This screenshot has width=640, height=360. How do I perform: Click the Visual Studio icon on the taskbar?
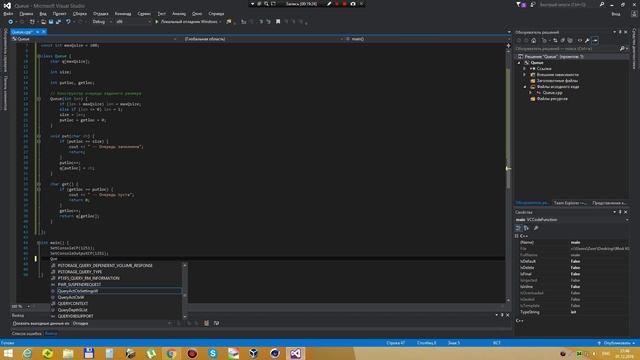(296, 353)
